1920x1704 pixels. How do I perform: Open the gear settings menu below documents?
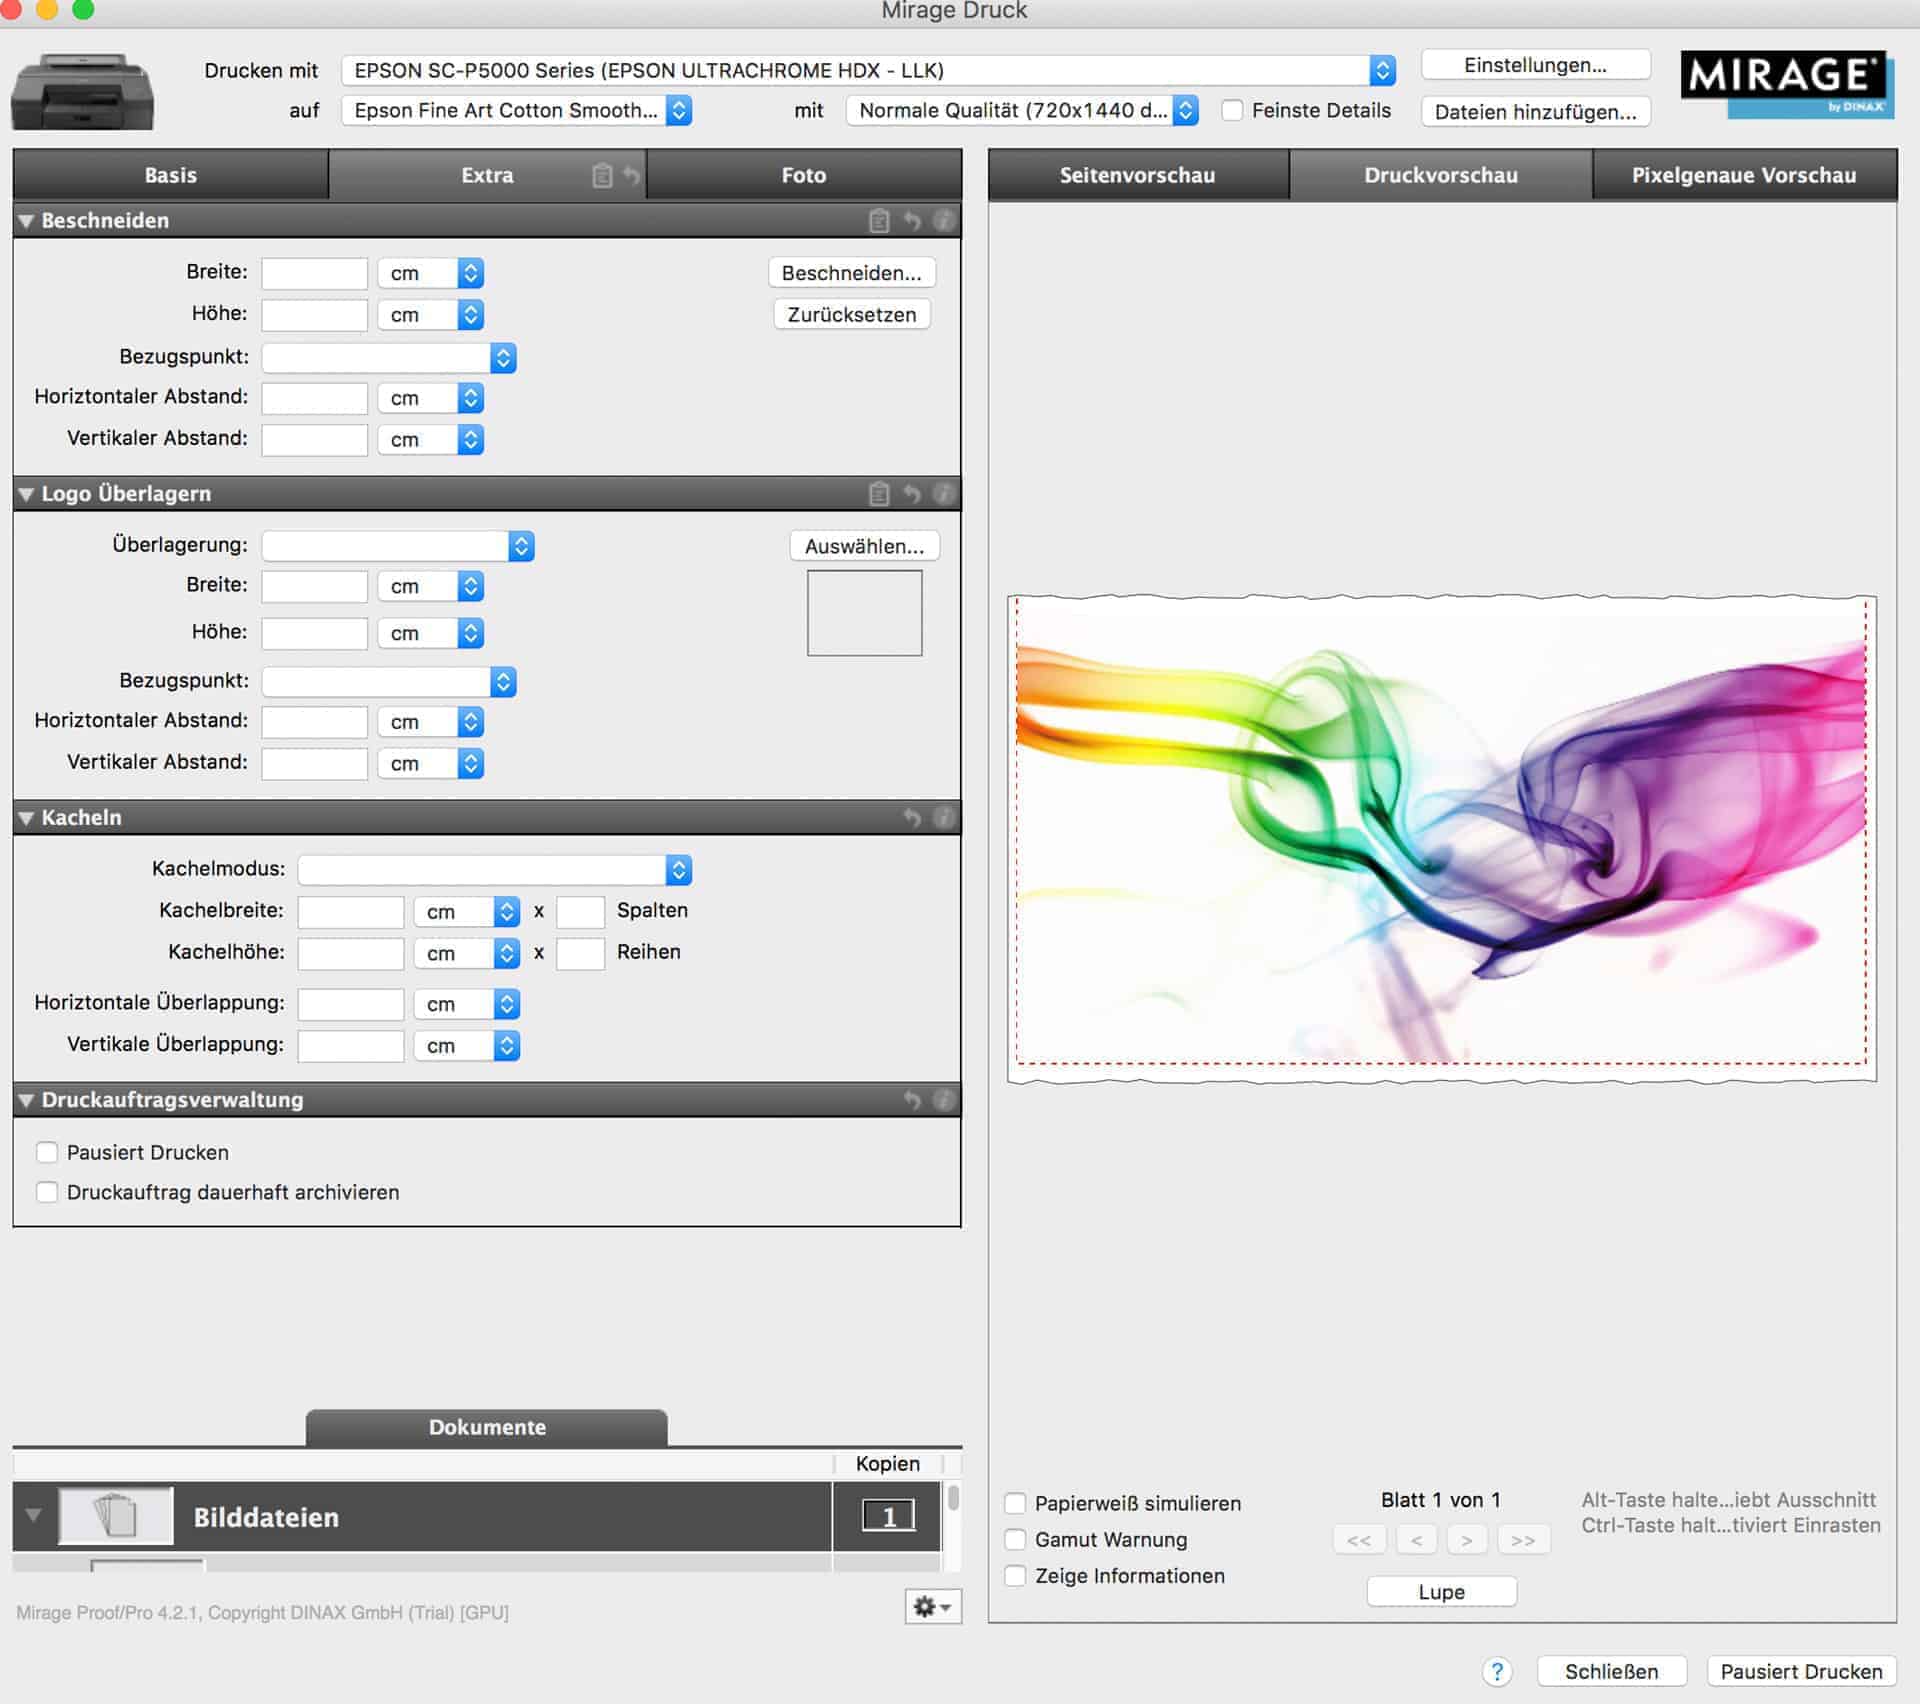932,1606
